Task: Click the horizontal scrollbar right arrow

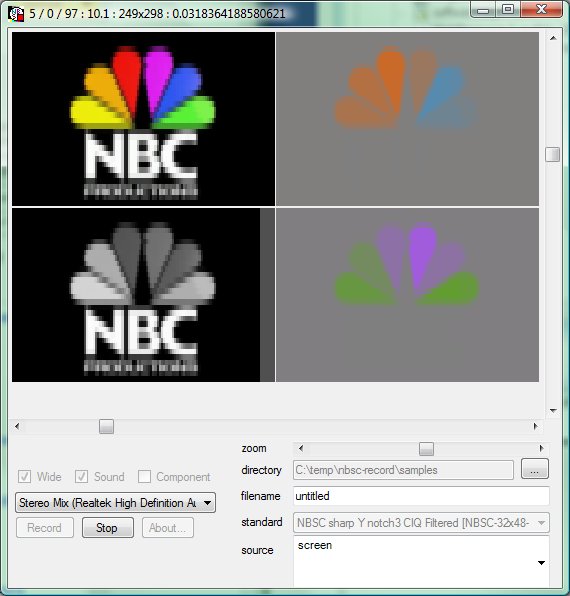Action: point(536,426)
